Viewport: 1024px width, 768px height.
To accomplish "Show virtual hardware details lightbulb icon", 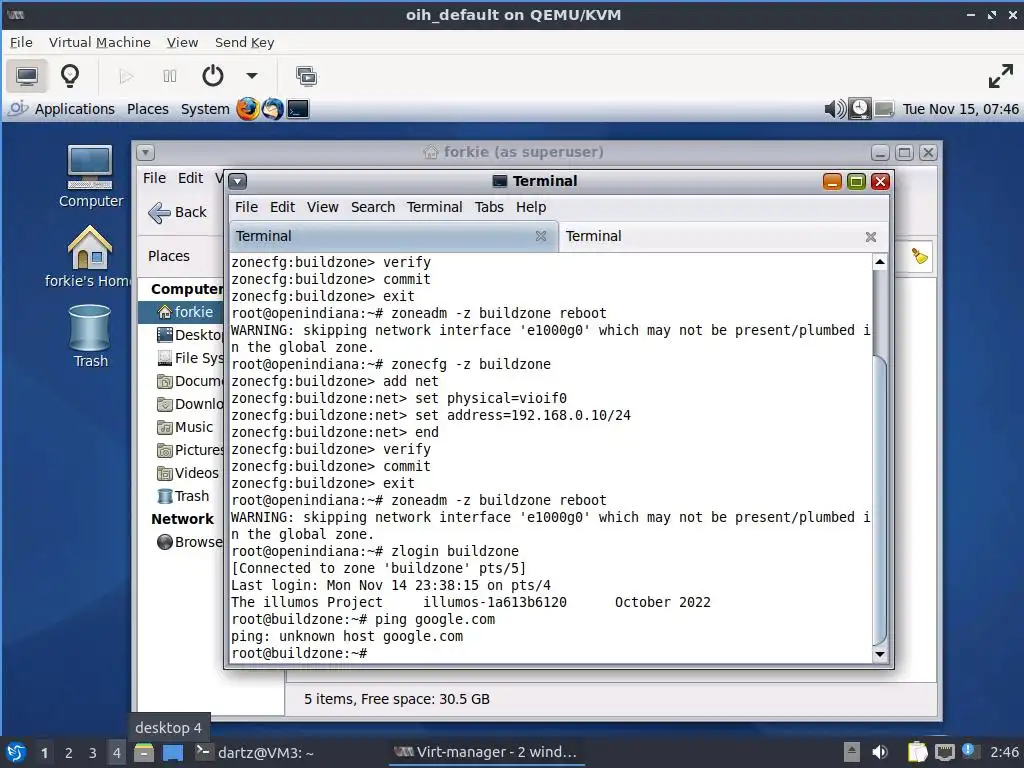I will (70, 76).
